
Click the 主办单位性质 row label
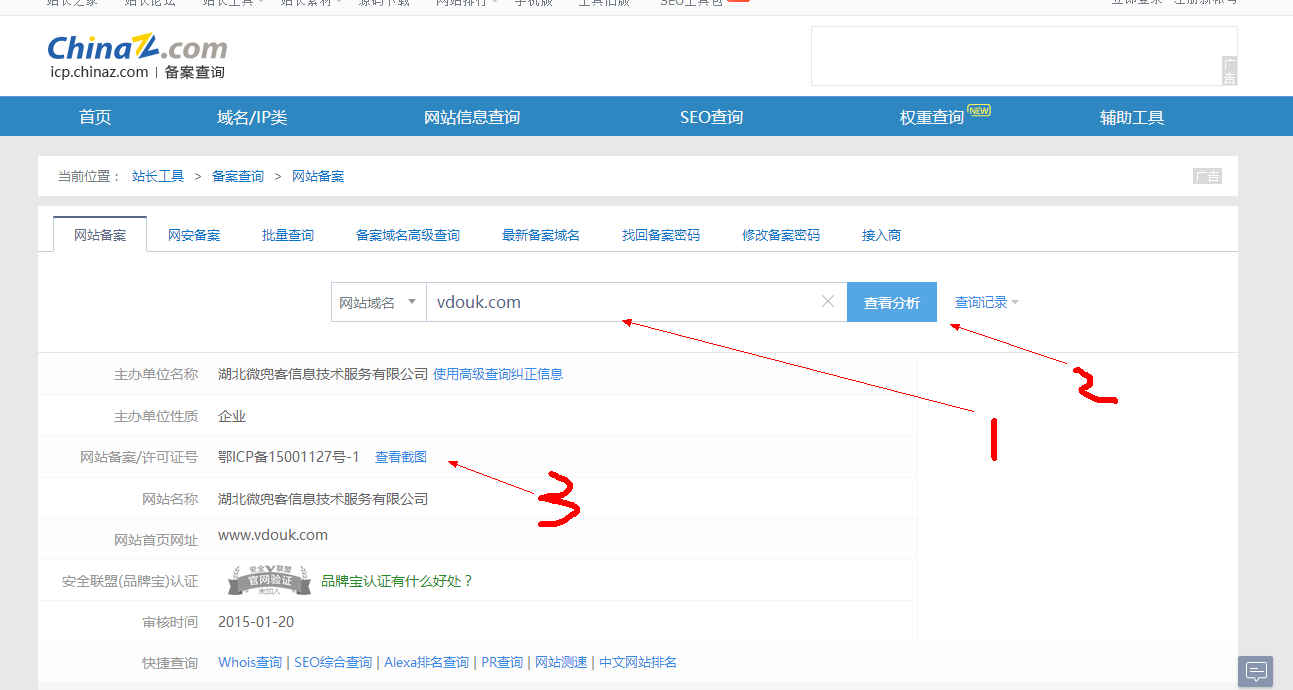(x=156, y=416)
